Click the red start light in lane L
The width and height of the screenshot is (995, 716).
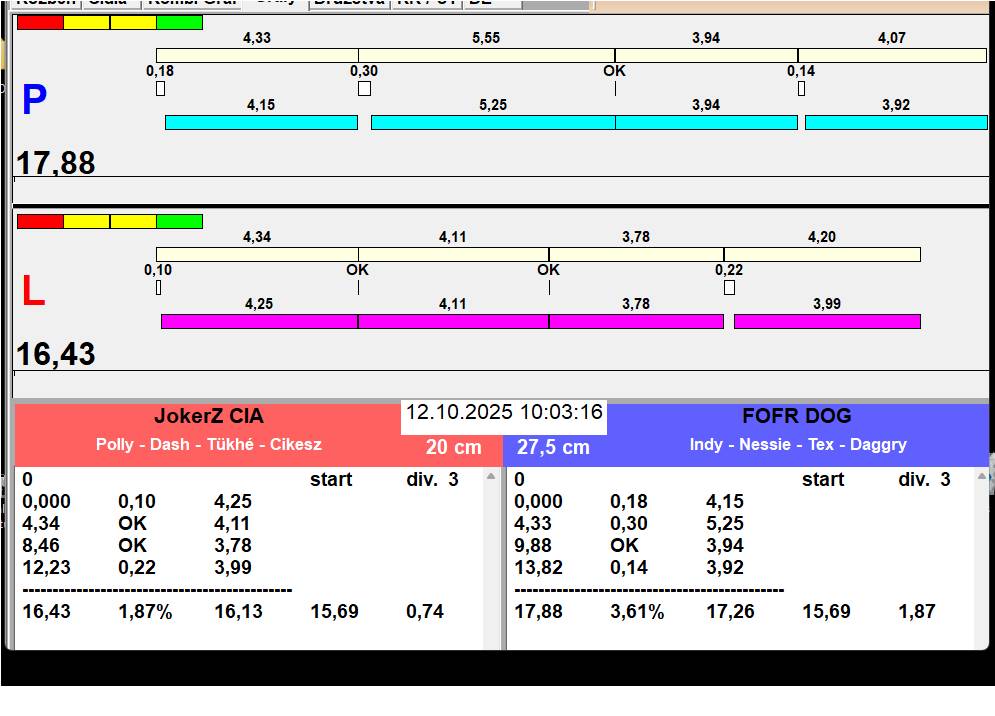40,221
